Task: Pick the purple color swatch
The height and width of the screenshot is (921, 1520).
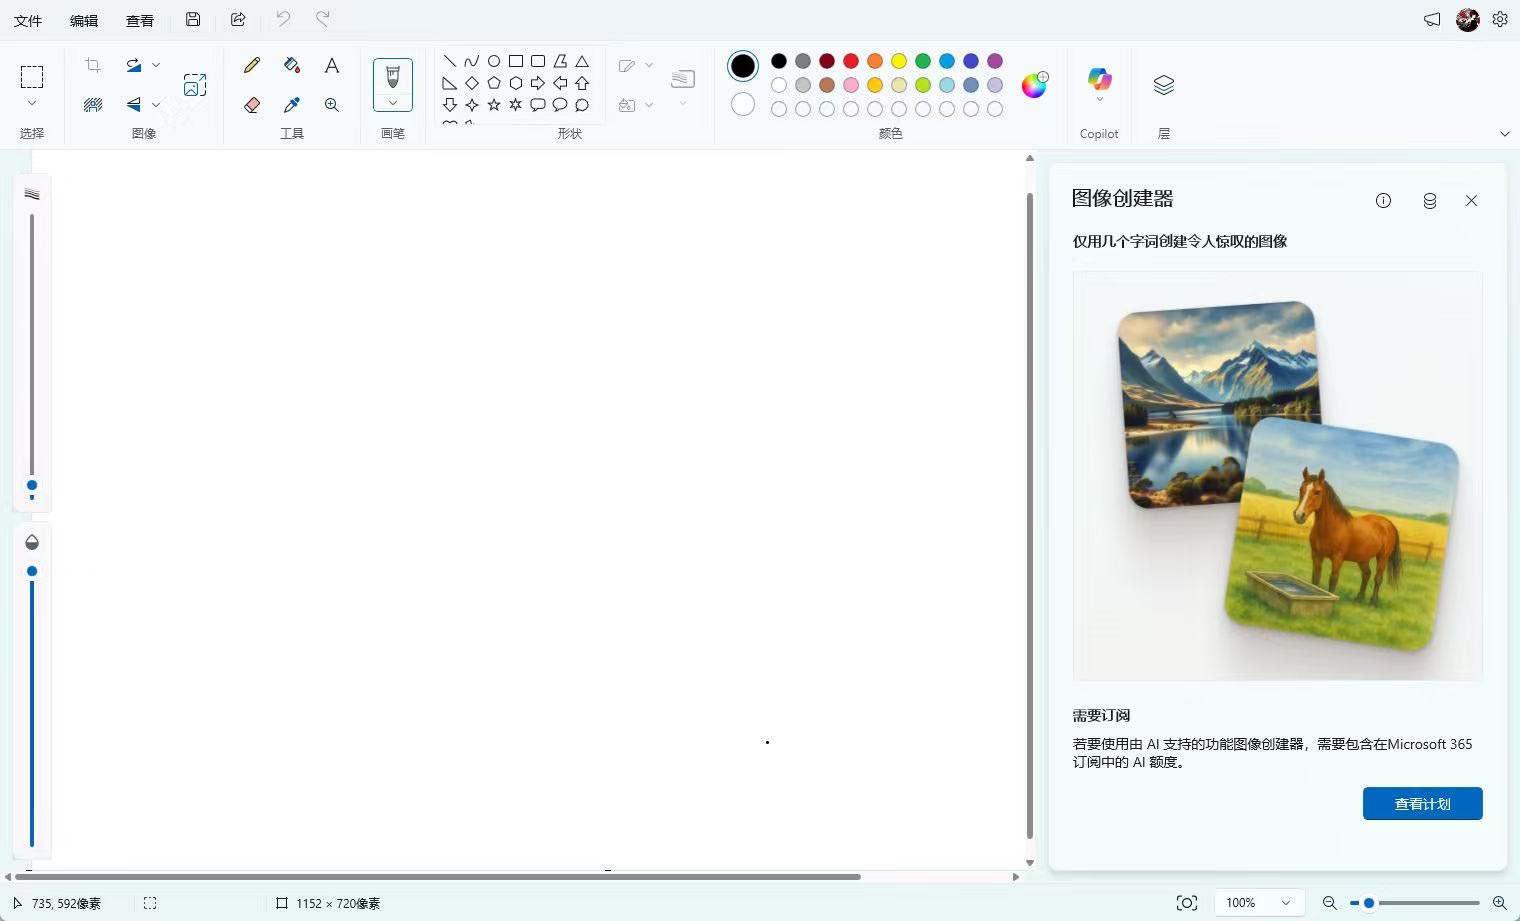Action: (x=995, y=61)
